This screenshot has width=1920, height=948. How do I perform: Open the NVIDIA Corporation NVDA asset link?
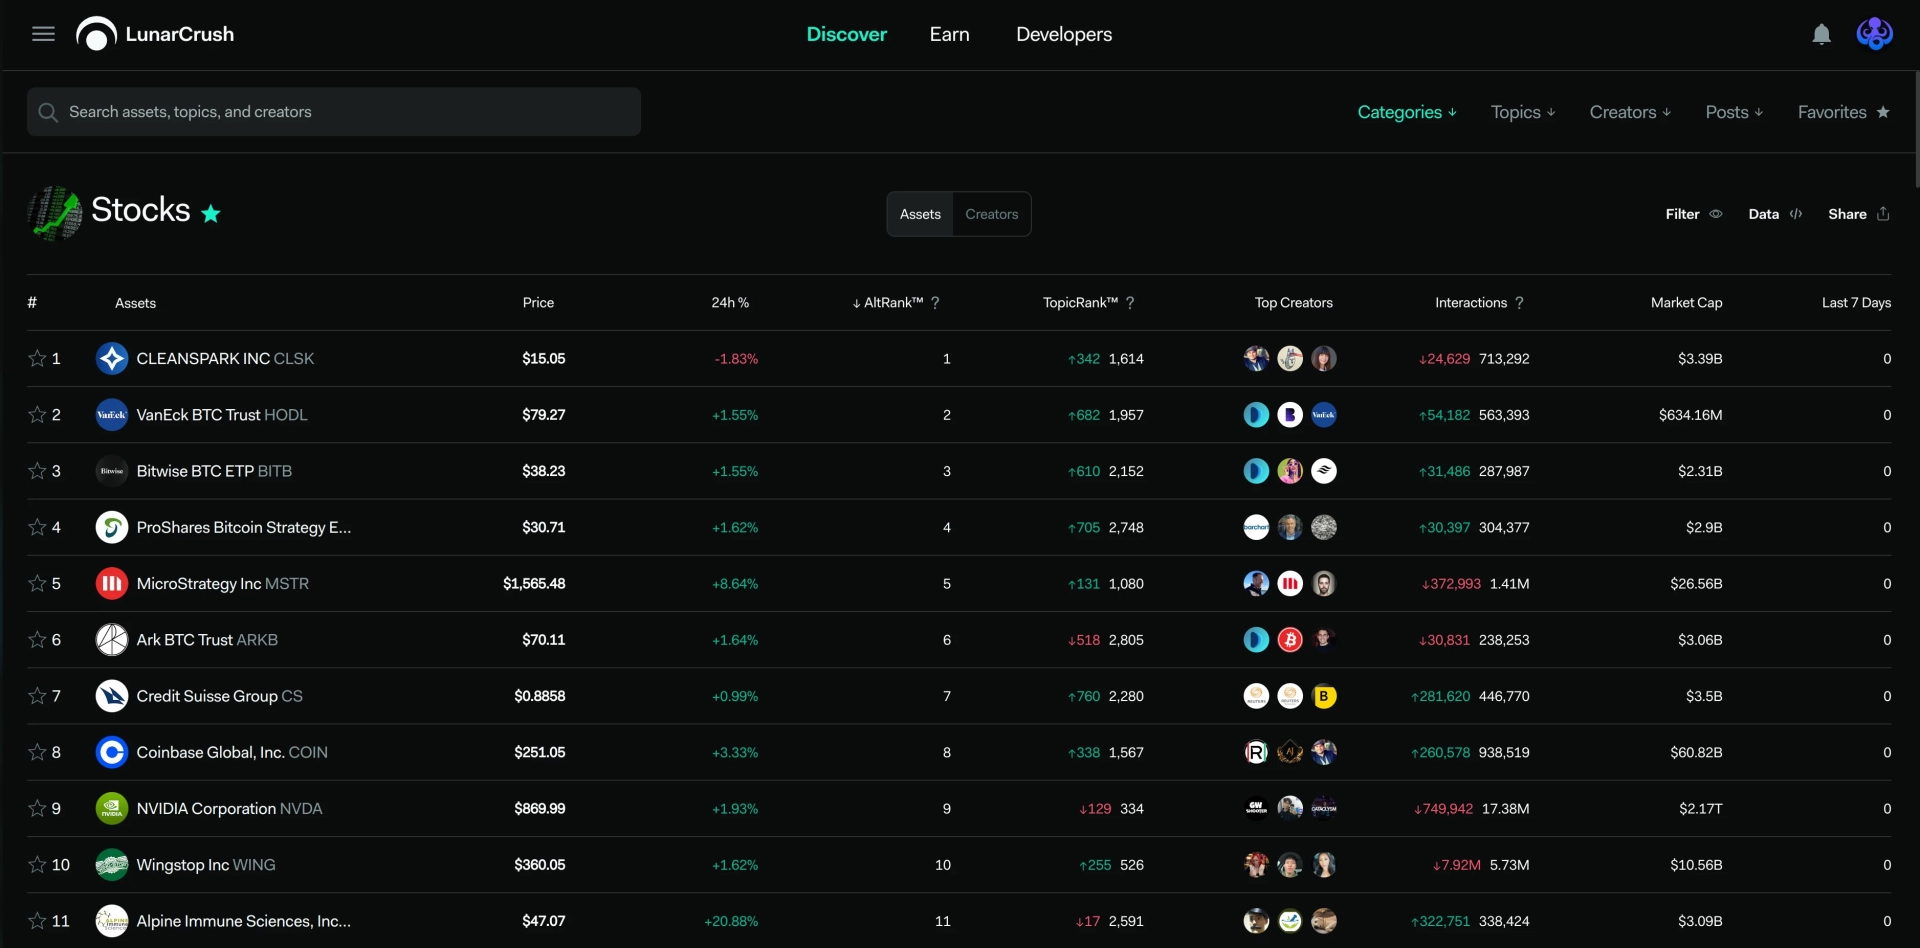point(229,808)
